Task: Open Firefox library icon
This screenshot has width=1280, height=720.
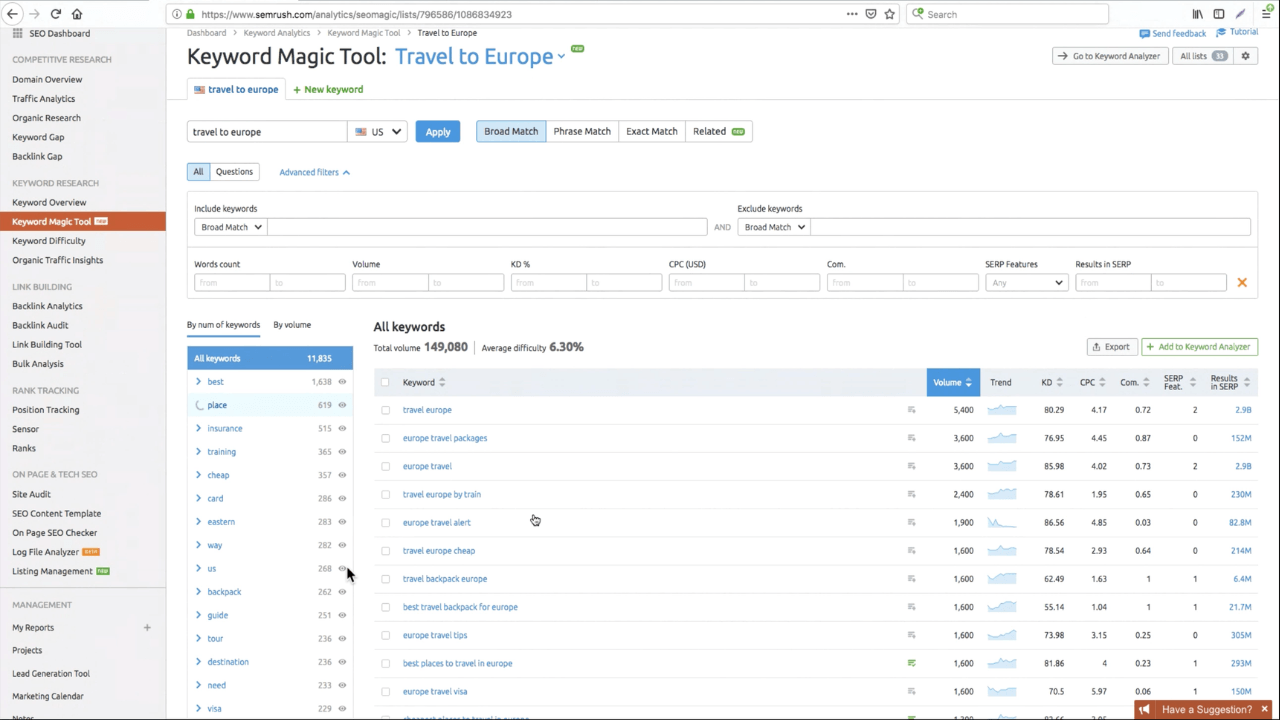Action: pos(1197,14)
